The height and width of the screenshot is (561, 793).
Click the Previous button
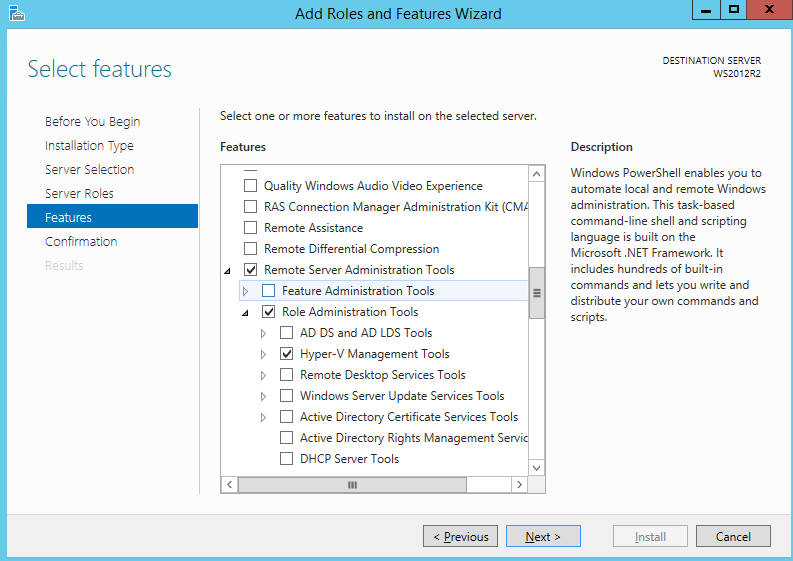(x=460, y=536)
